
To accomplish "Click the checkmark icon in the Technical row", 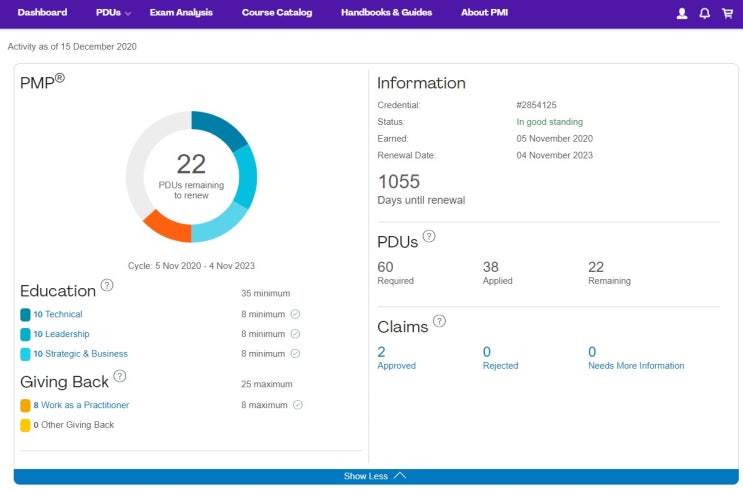I will 295,314.
